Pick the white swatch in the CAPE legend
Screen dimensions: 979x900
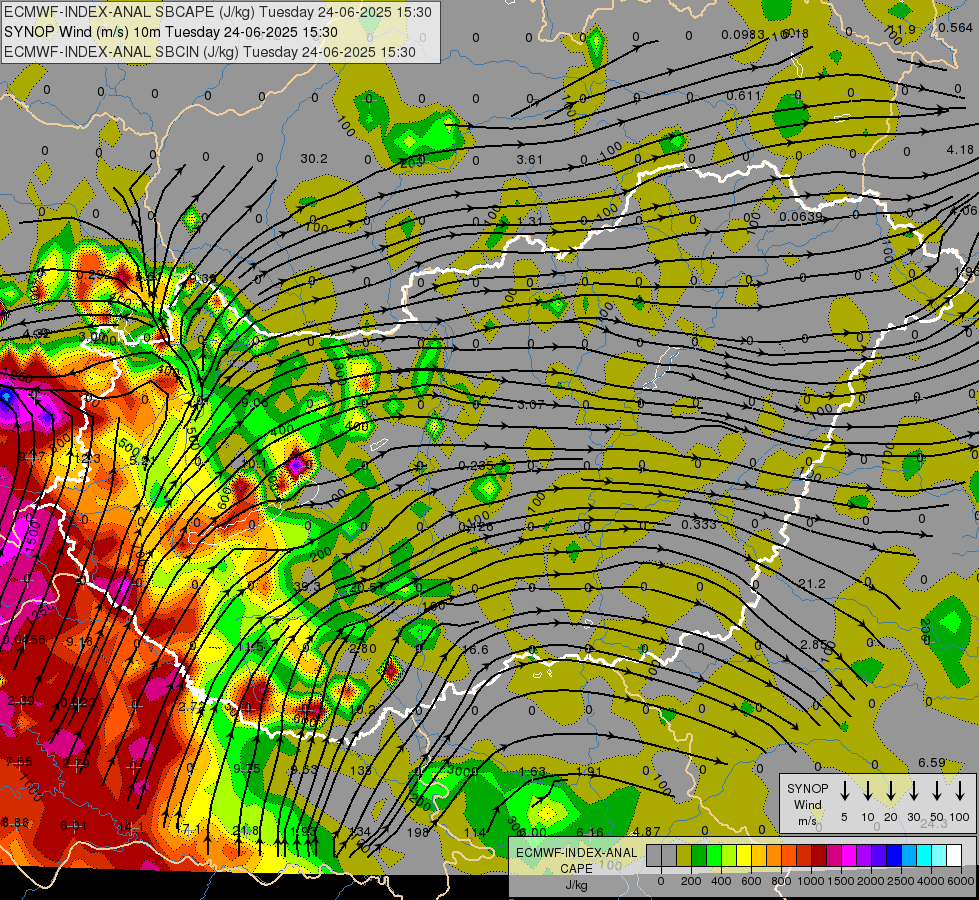tap(955, 856)
